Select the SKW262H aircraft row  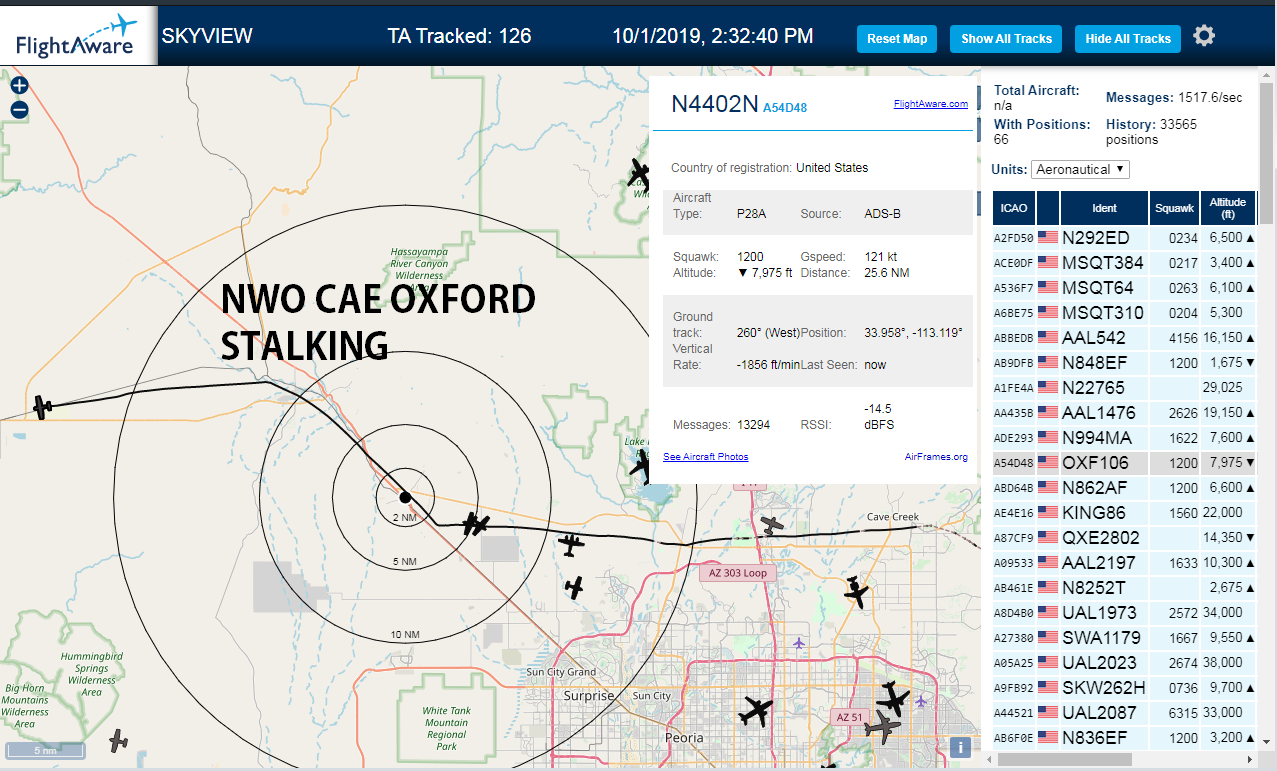[1124, 688]
